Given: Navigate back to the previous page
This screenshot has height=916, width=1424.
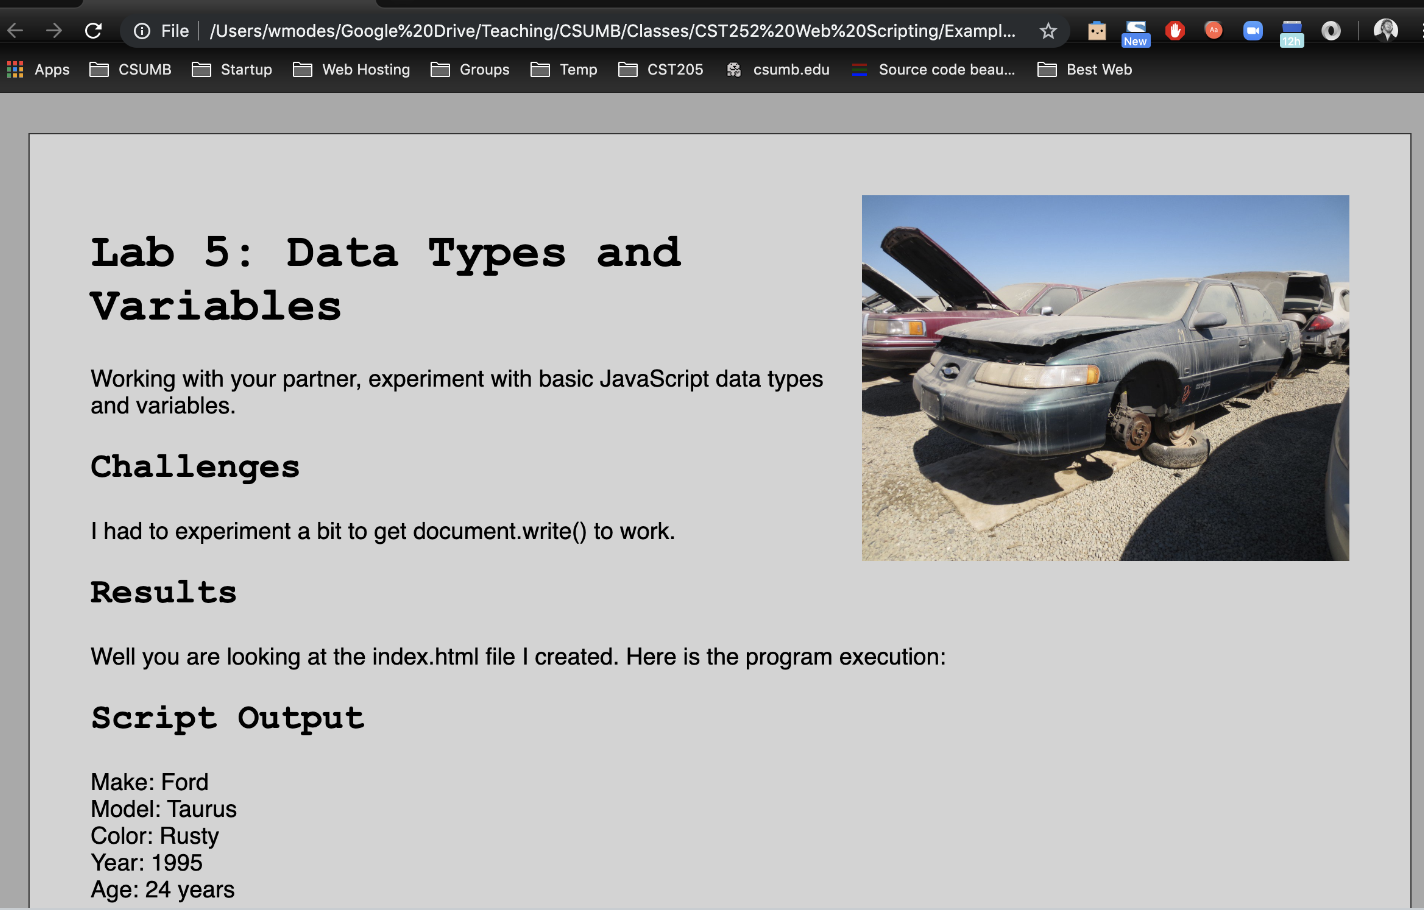Looking at the screenshot, I should [x=15, y=30].
